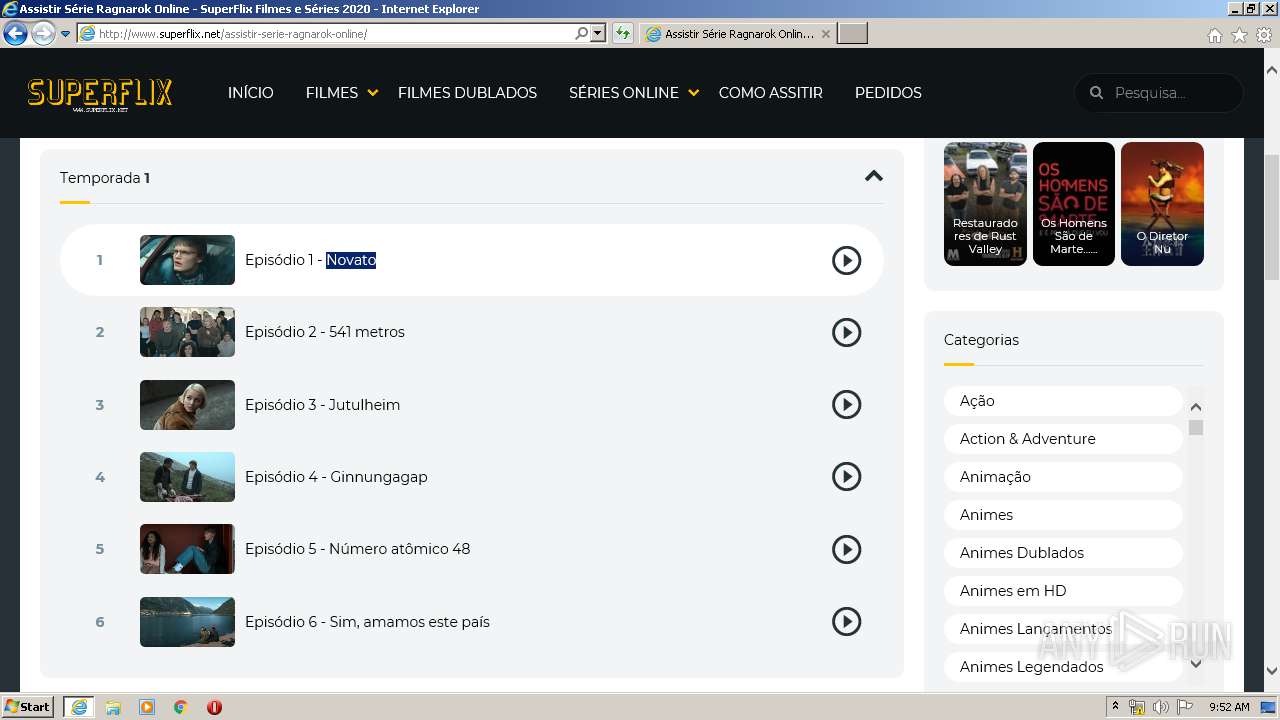
Task: Select the Animes Dublados category
Action: click(x=1063, y=553)
